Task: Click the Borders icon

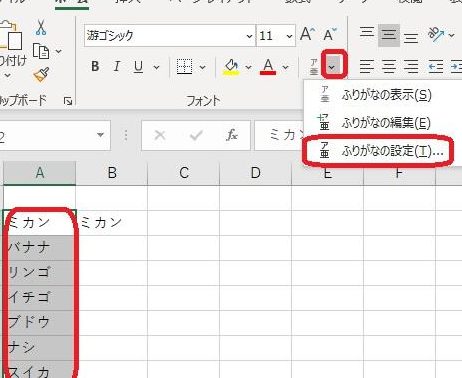Action: pyautogui.click(x=184, y=67)
